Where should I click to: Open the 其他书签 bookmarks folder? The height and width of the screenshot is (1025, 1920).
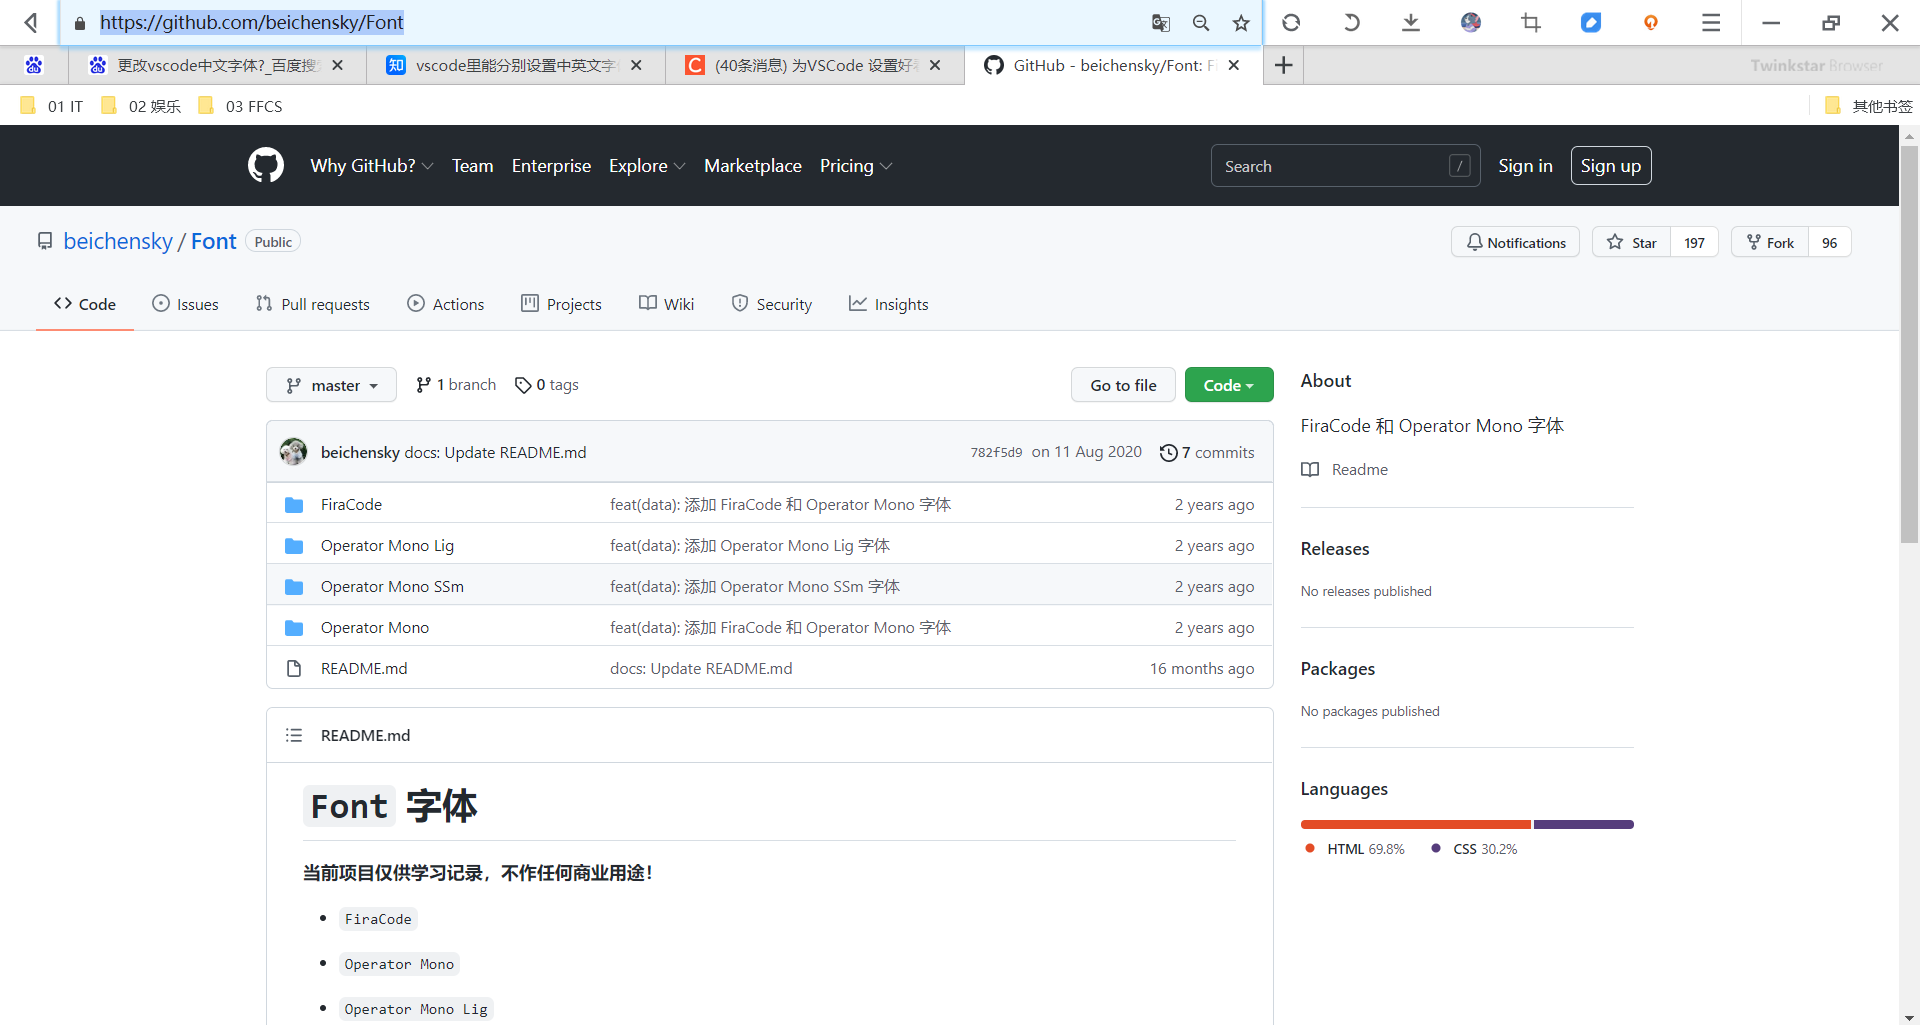pos(1868,106)
